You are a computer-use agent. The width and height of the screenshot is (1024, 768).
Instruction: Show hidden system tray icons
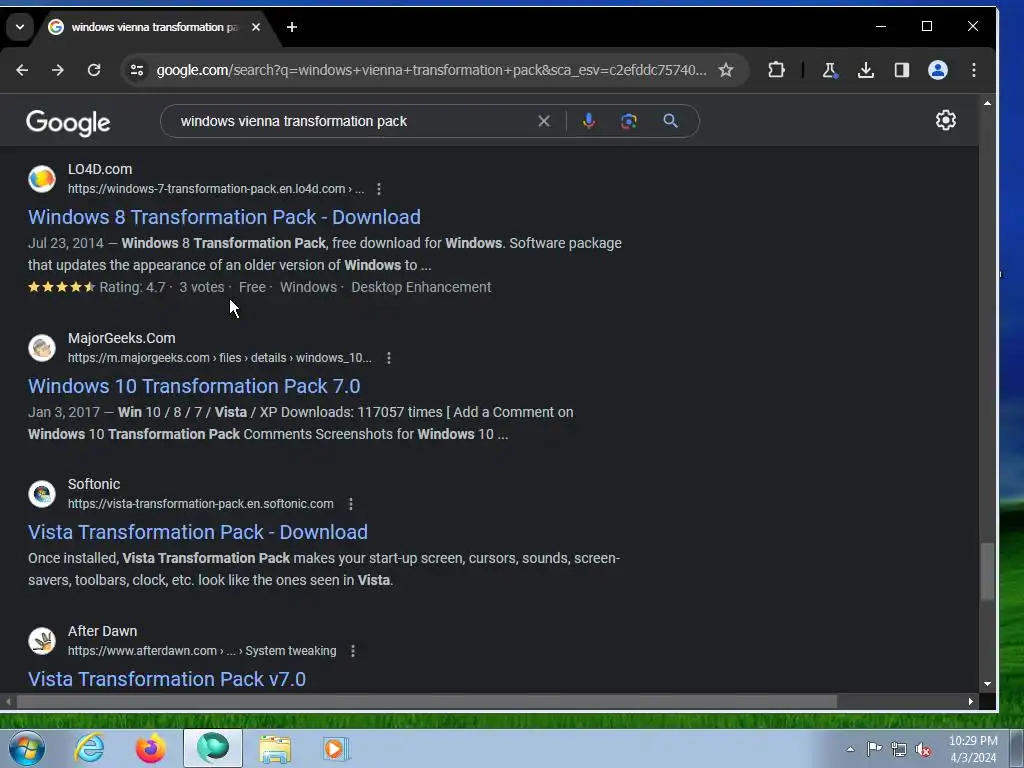(850, 749)
